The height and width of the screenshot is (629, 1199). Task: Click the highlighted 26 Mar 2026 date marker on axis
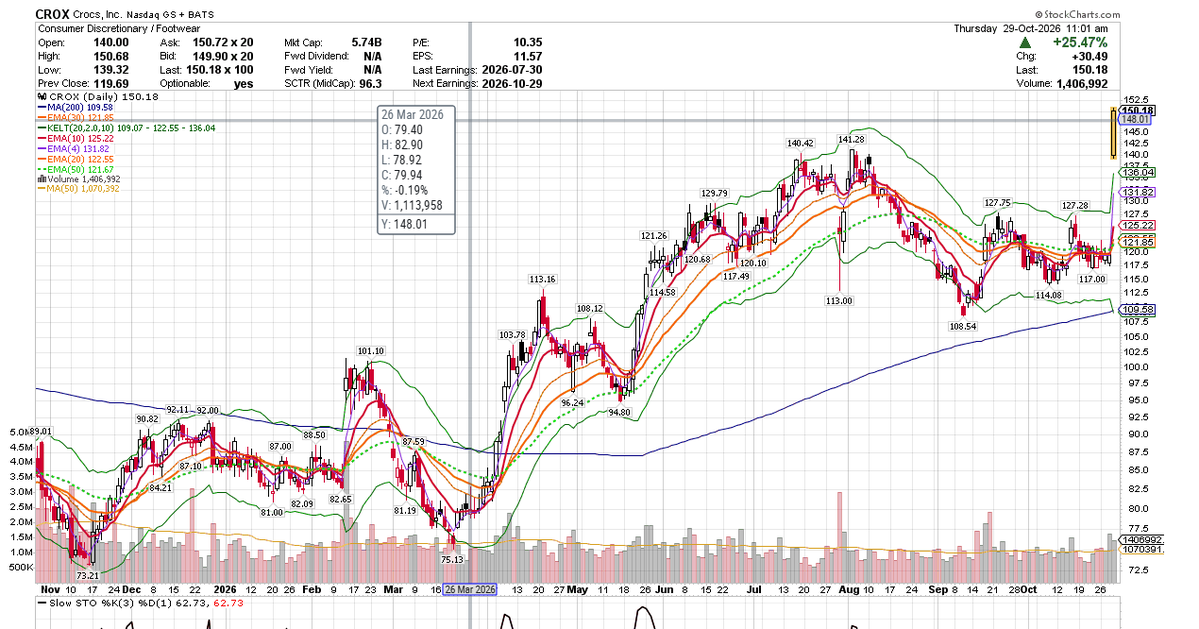coord(470,589)
